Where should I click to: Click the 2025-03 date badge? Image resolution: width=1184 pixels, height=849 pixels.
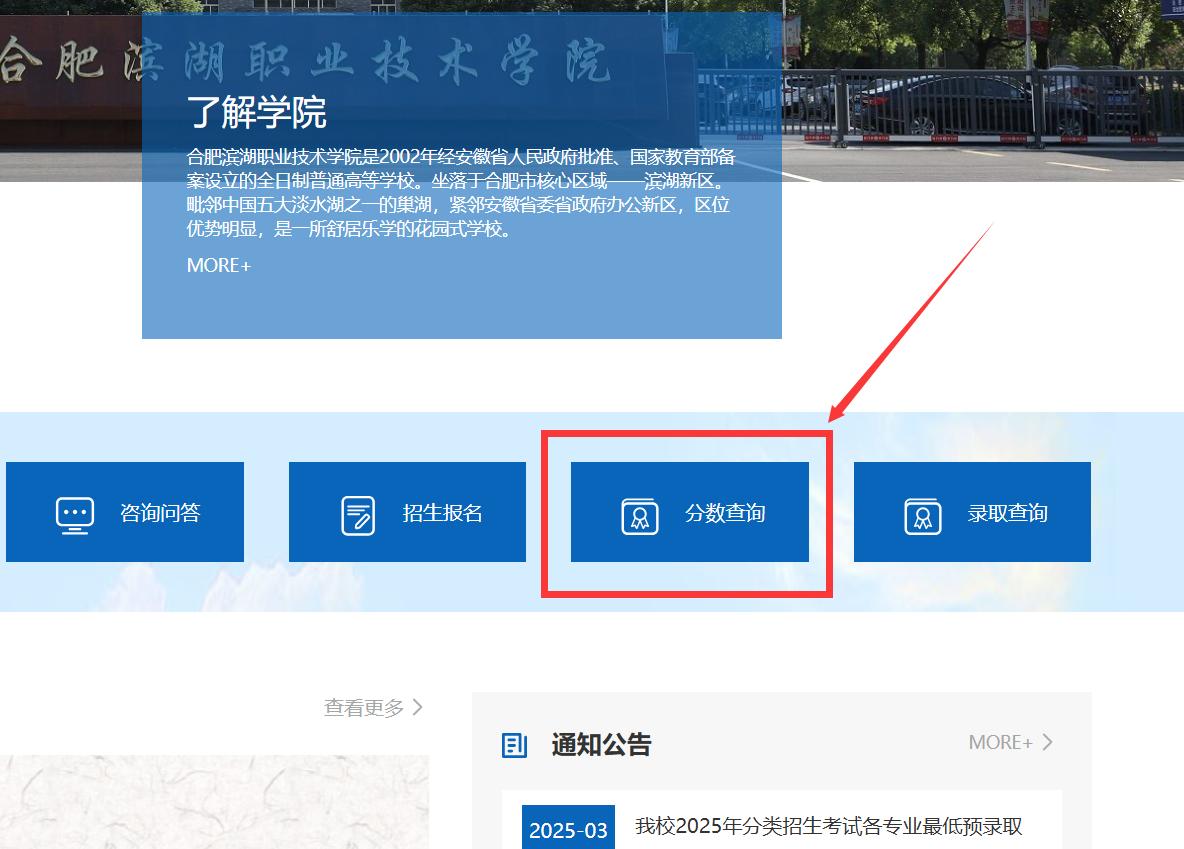coord(568,828)
